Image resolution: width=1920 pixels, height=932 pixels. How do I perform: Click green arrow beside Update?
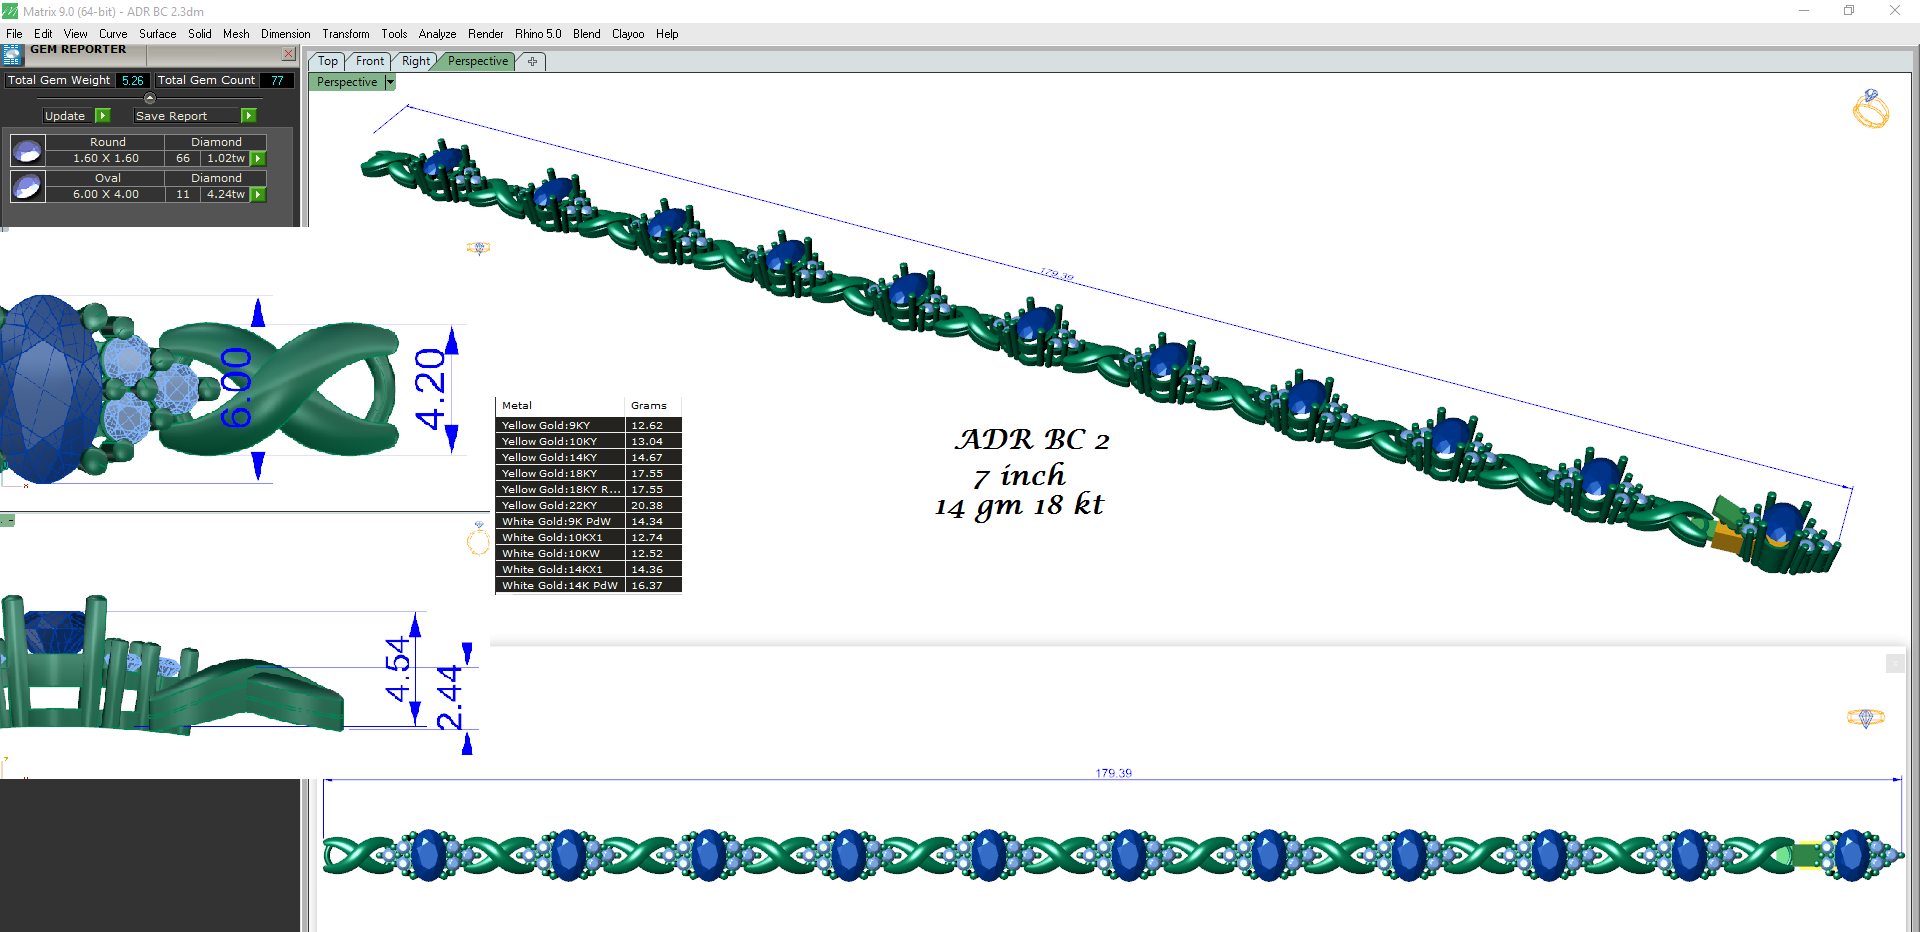tap(102, 116)
